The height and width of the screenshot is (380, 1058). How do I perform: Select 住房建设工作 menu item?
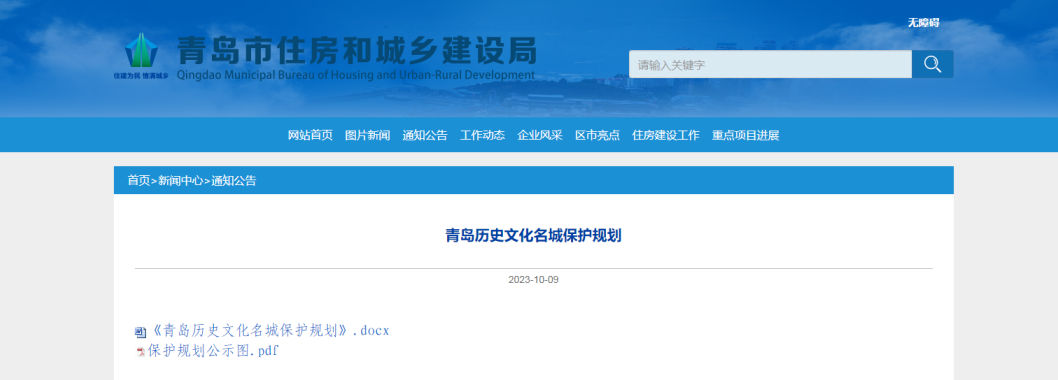666,135
